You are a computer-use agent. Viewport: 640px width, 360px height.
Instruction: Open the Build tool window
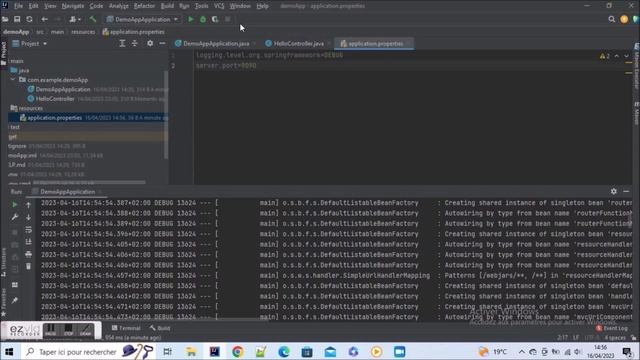point(160,328)
